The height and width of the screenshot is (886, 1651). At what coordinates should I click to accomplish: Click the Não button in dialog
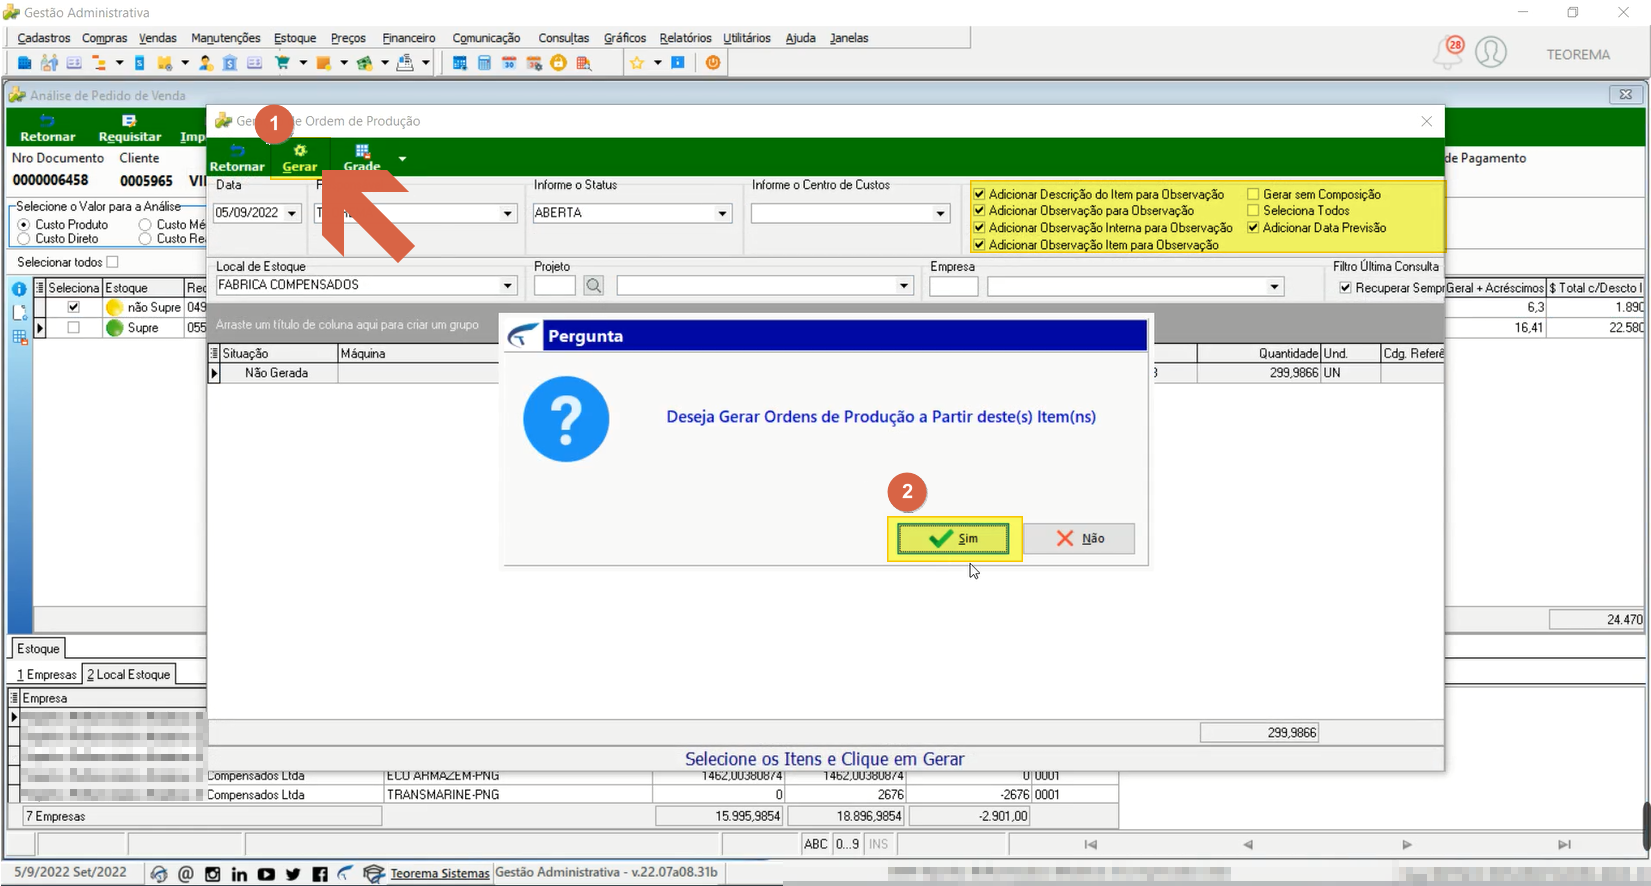coord(1080,539)
